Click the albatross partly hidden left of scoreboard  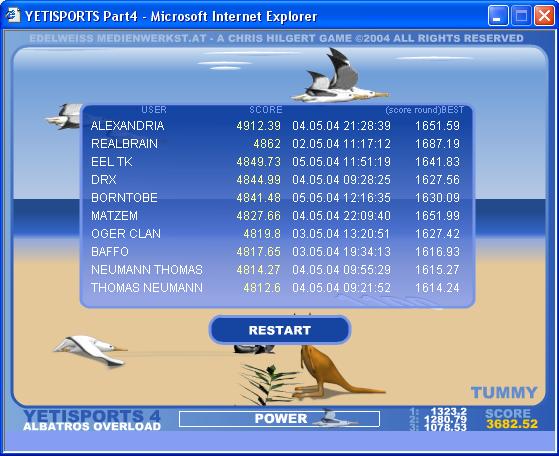click(x=63, y=116)
